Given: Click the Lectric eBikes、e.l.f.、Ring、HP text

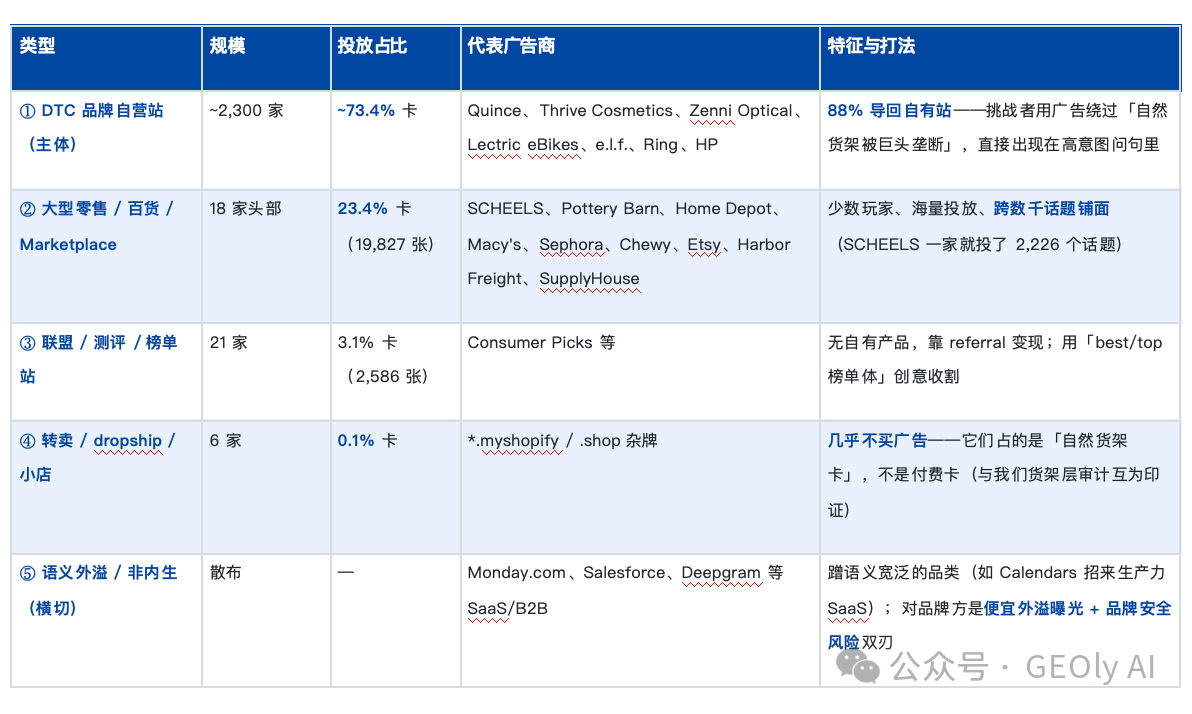Looking at the screenshot, I should pyautogui.click(x=592, y=144).
